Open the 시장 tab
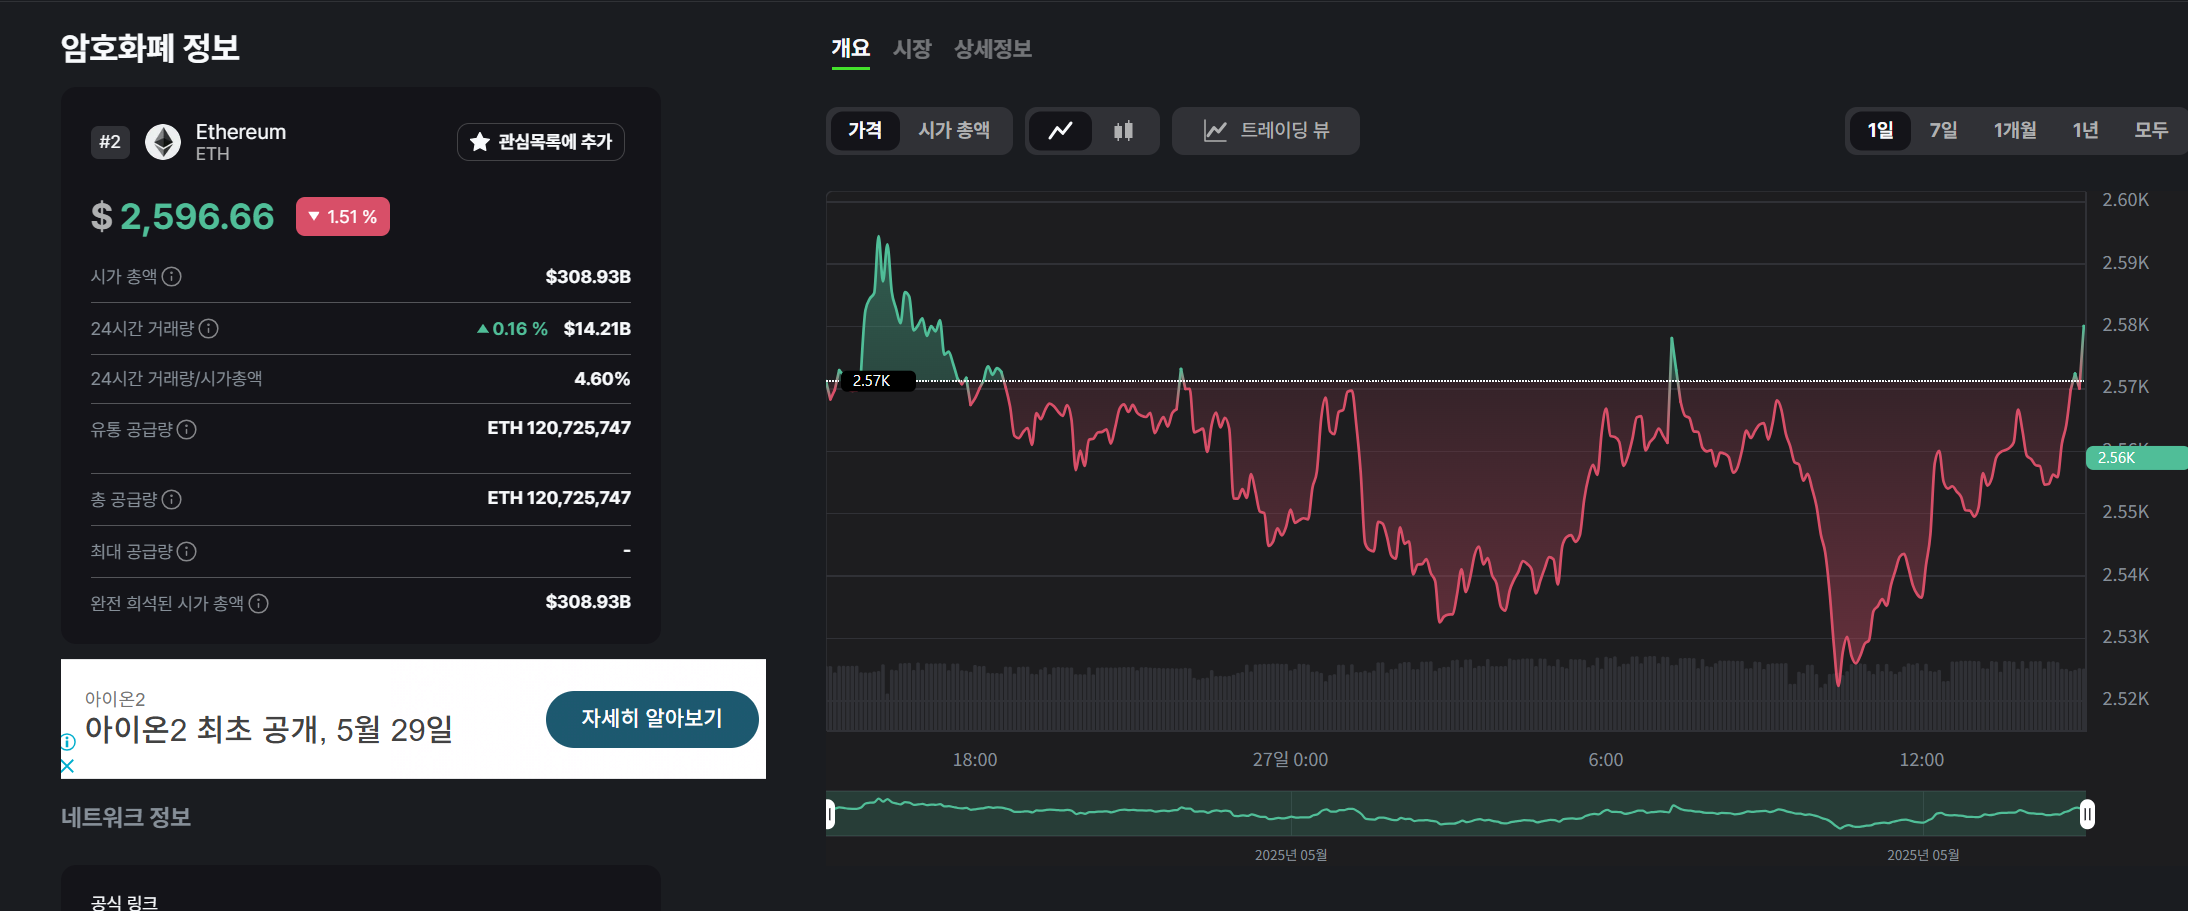The image size is (2188, 911). click(x=912, y=48)
